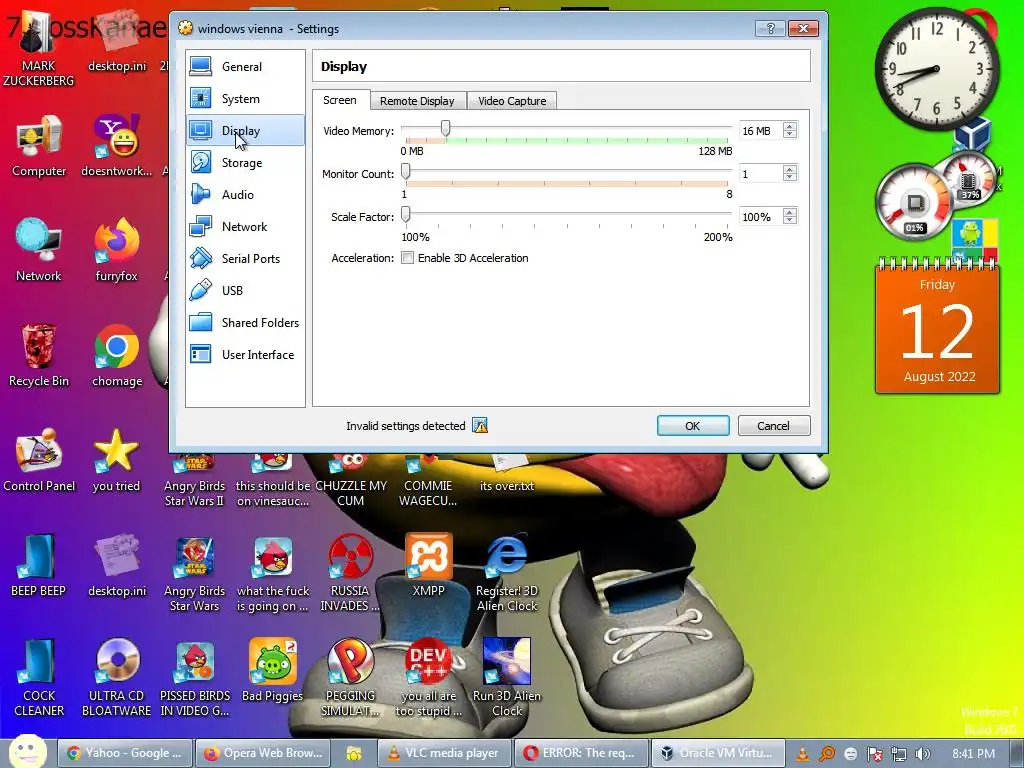The image size is (1024, 768).
Task: Click the Video Memory slider handle
Action: [x=445, y=129]
